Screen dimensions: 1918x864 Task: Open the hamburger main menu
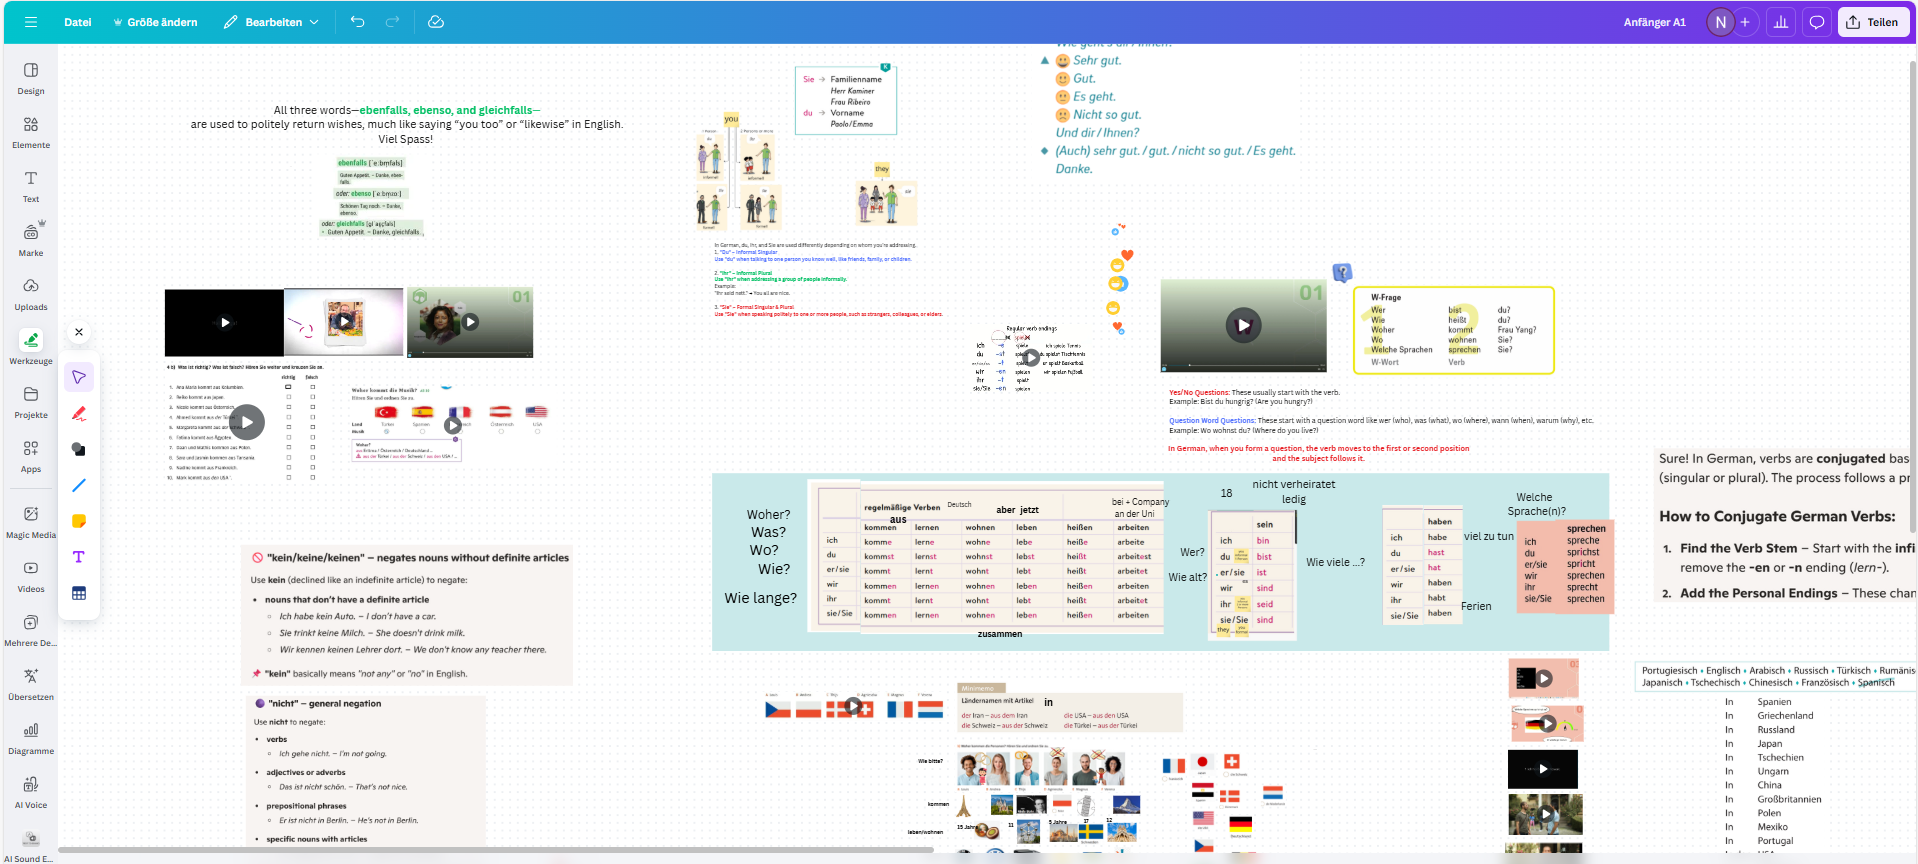[31, 22]
